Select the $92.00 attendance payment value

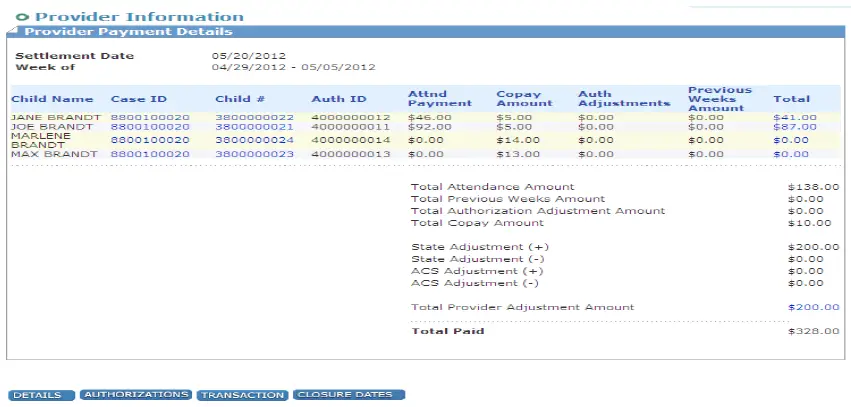[430, 127]
